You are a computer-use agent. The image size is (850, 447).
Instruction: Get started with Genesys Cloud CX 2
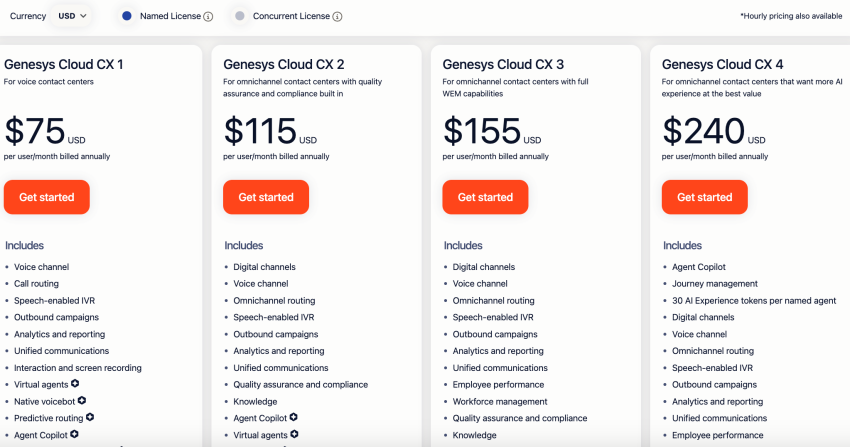[266, 197]
